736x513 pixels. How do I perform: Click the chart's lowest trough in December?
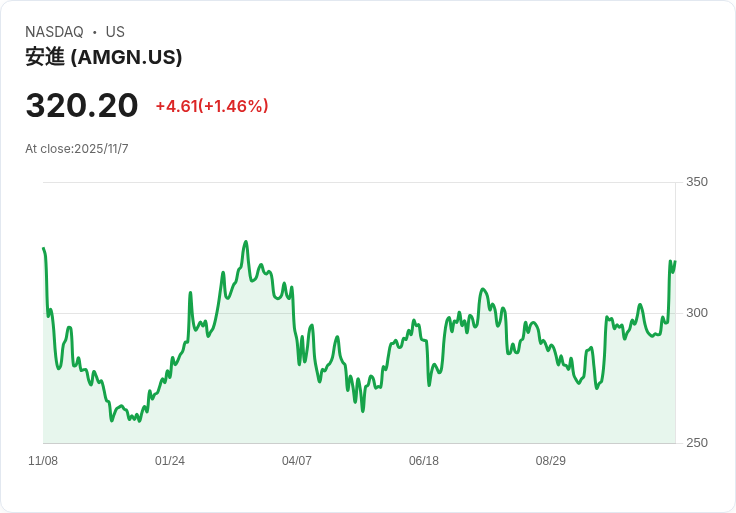point(112,421)
